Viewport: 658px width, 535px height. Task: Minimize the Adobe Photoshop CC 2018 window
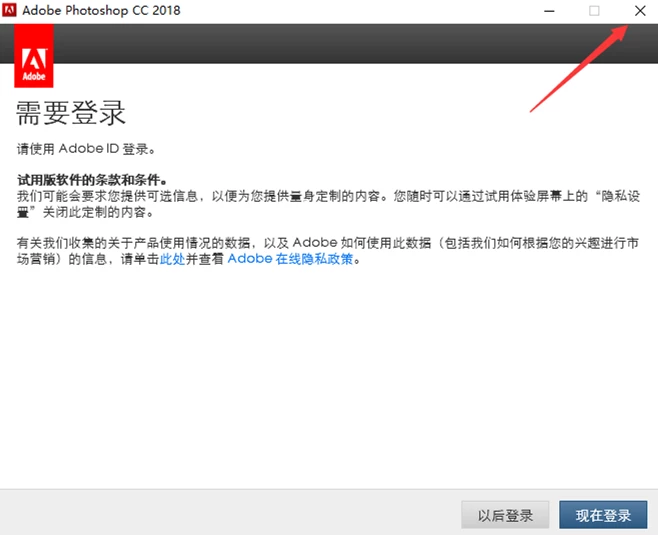pos(549,10)
